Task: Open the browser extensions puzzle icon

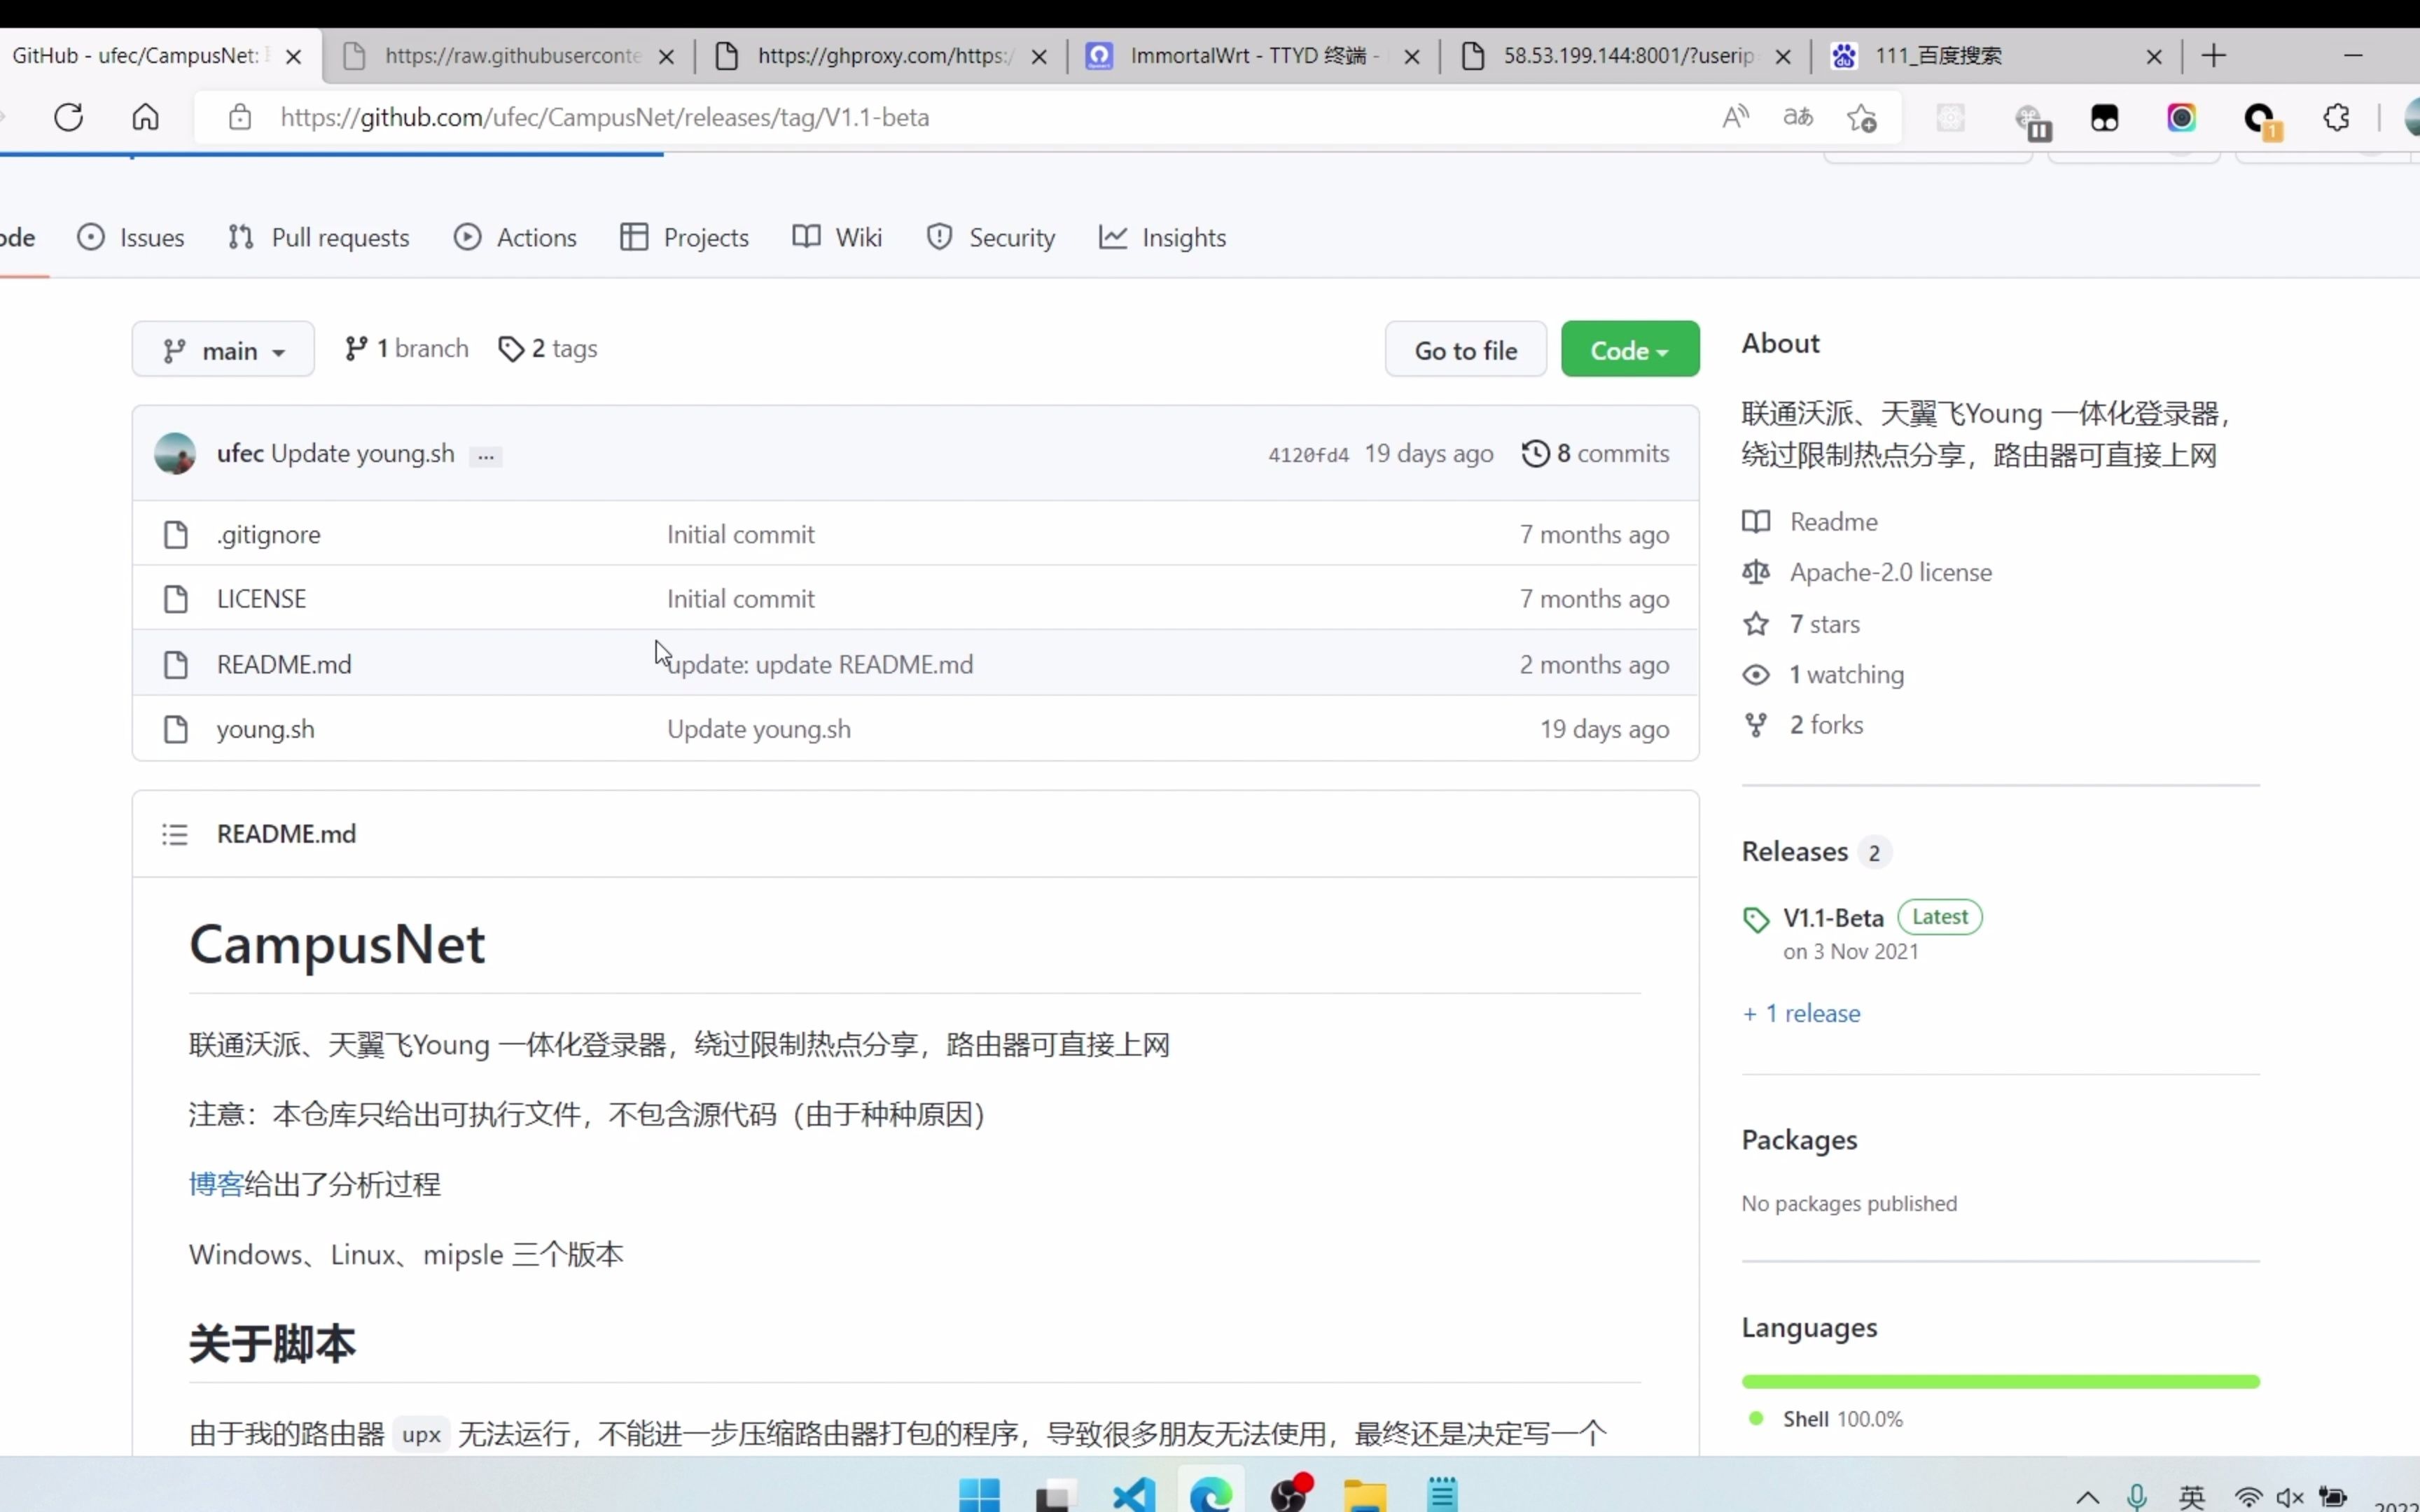Action: point(2336,118)
